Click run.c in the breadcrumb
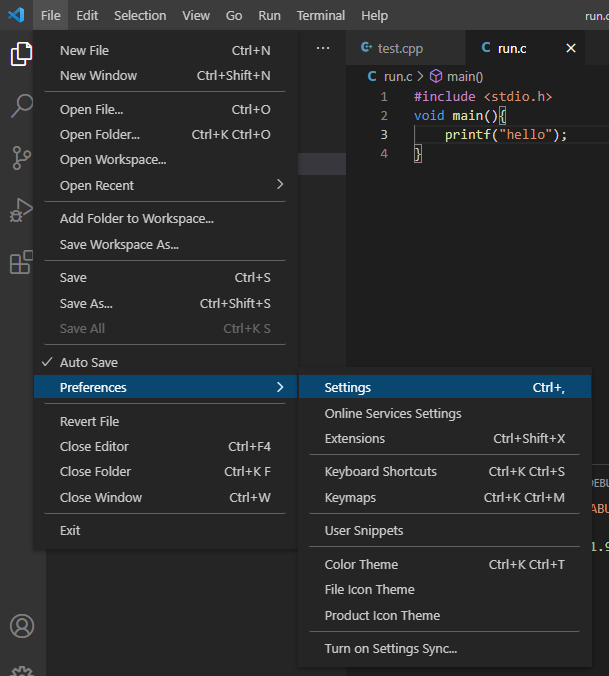This screenshot has height=676, width=609. (x=398, y=76)
